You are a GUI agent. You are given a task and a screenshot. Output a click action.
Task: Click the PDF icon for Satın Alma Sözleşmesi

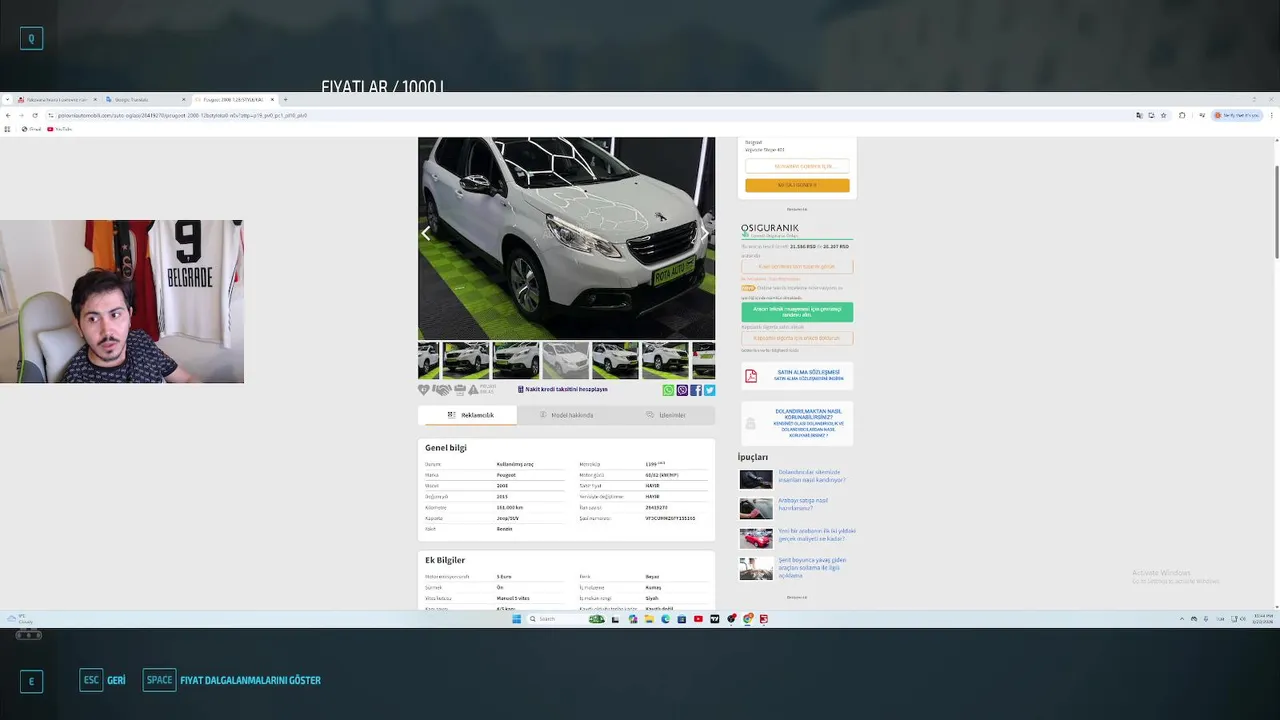pyautogui.click(x=751, y=376)
